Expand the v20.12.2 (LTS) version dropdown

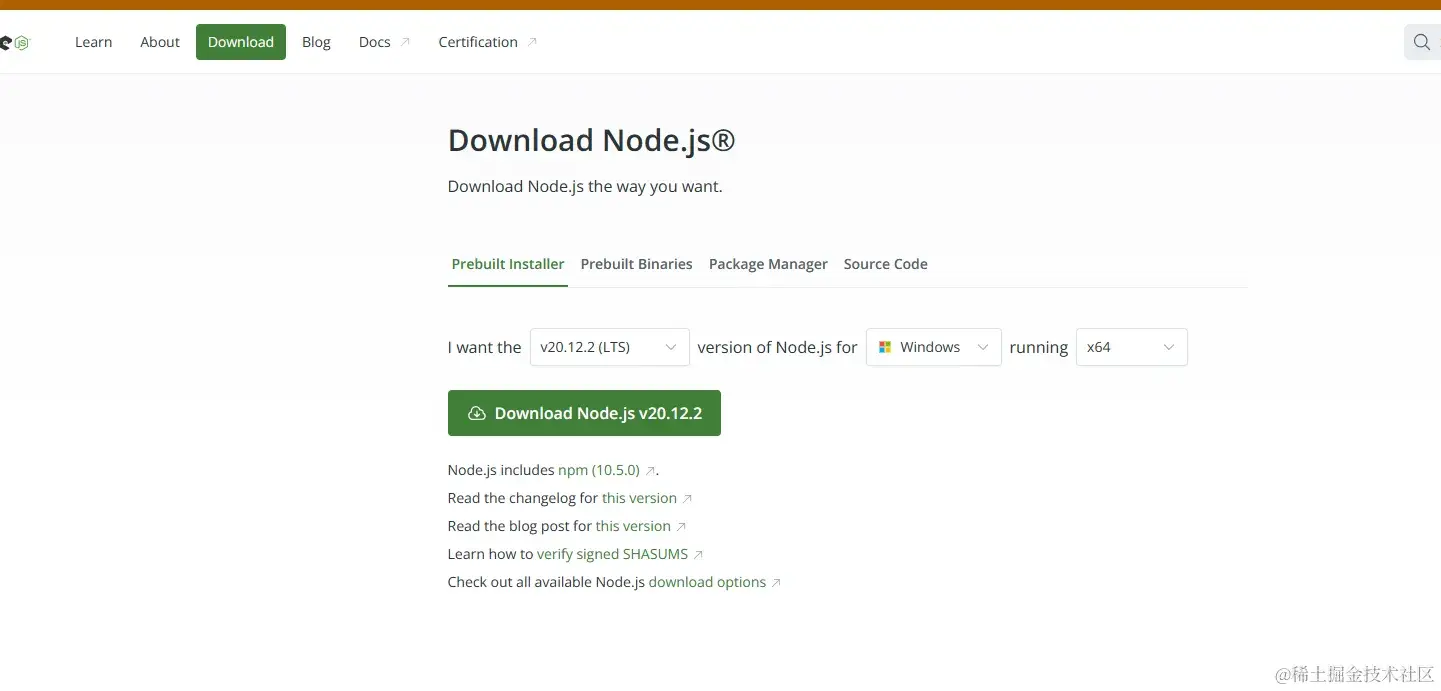point(610,347)
